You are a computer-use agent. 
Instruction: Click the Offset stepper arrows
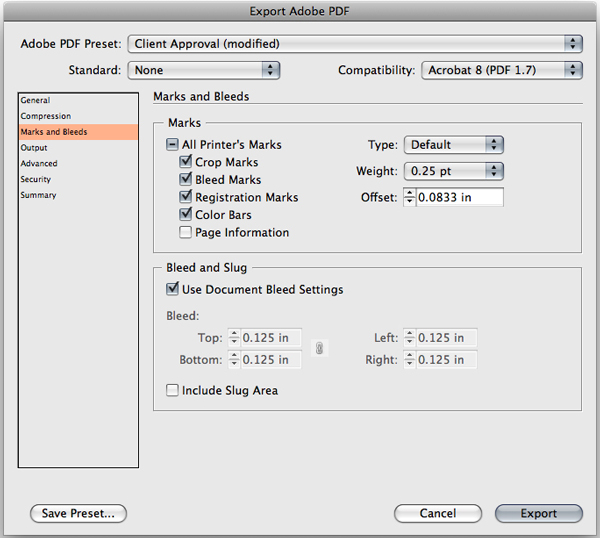tap(409, 197)
